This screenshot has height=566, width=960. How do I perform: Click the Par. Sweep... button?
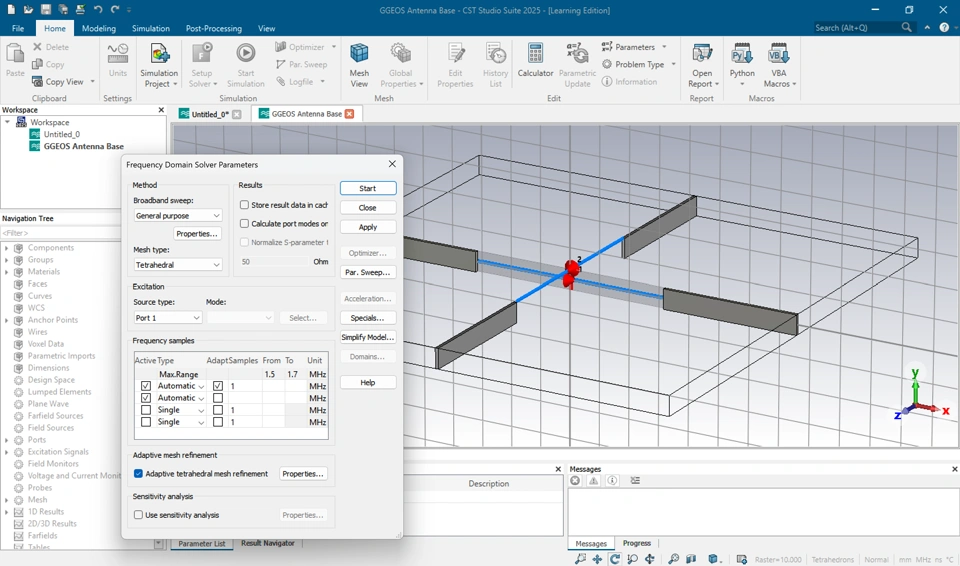[x=368, y=272]
